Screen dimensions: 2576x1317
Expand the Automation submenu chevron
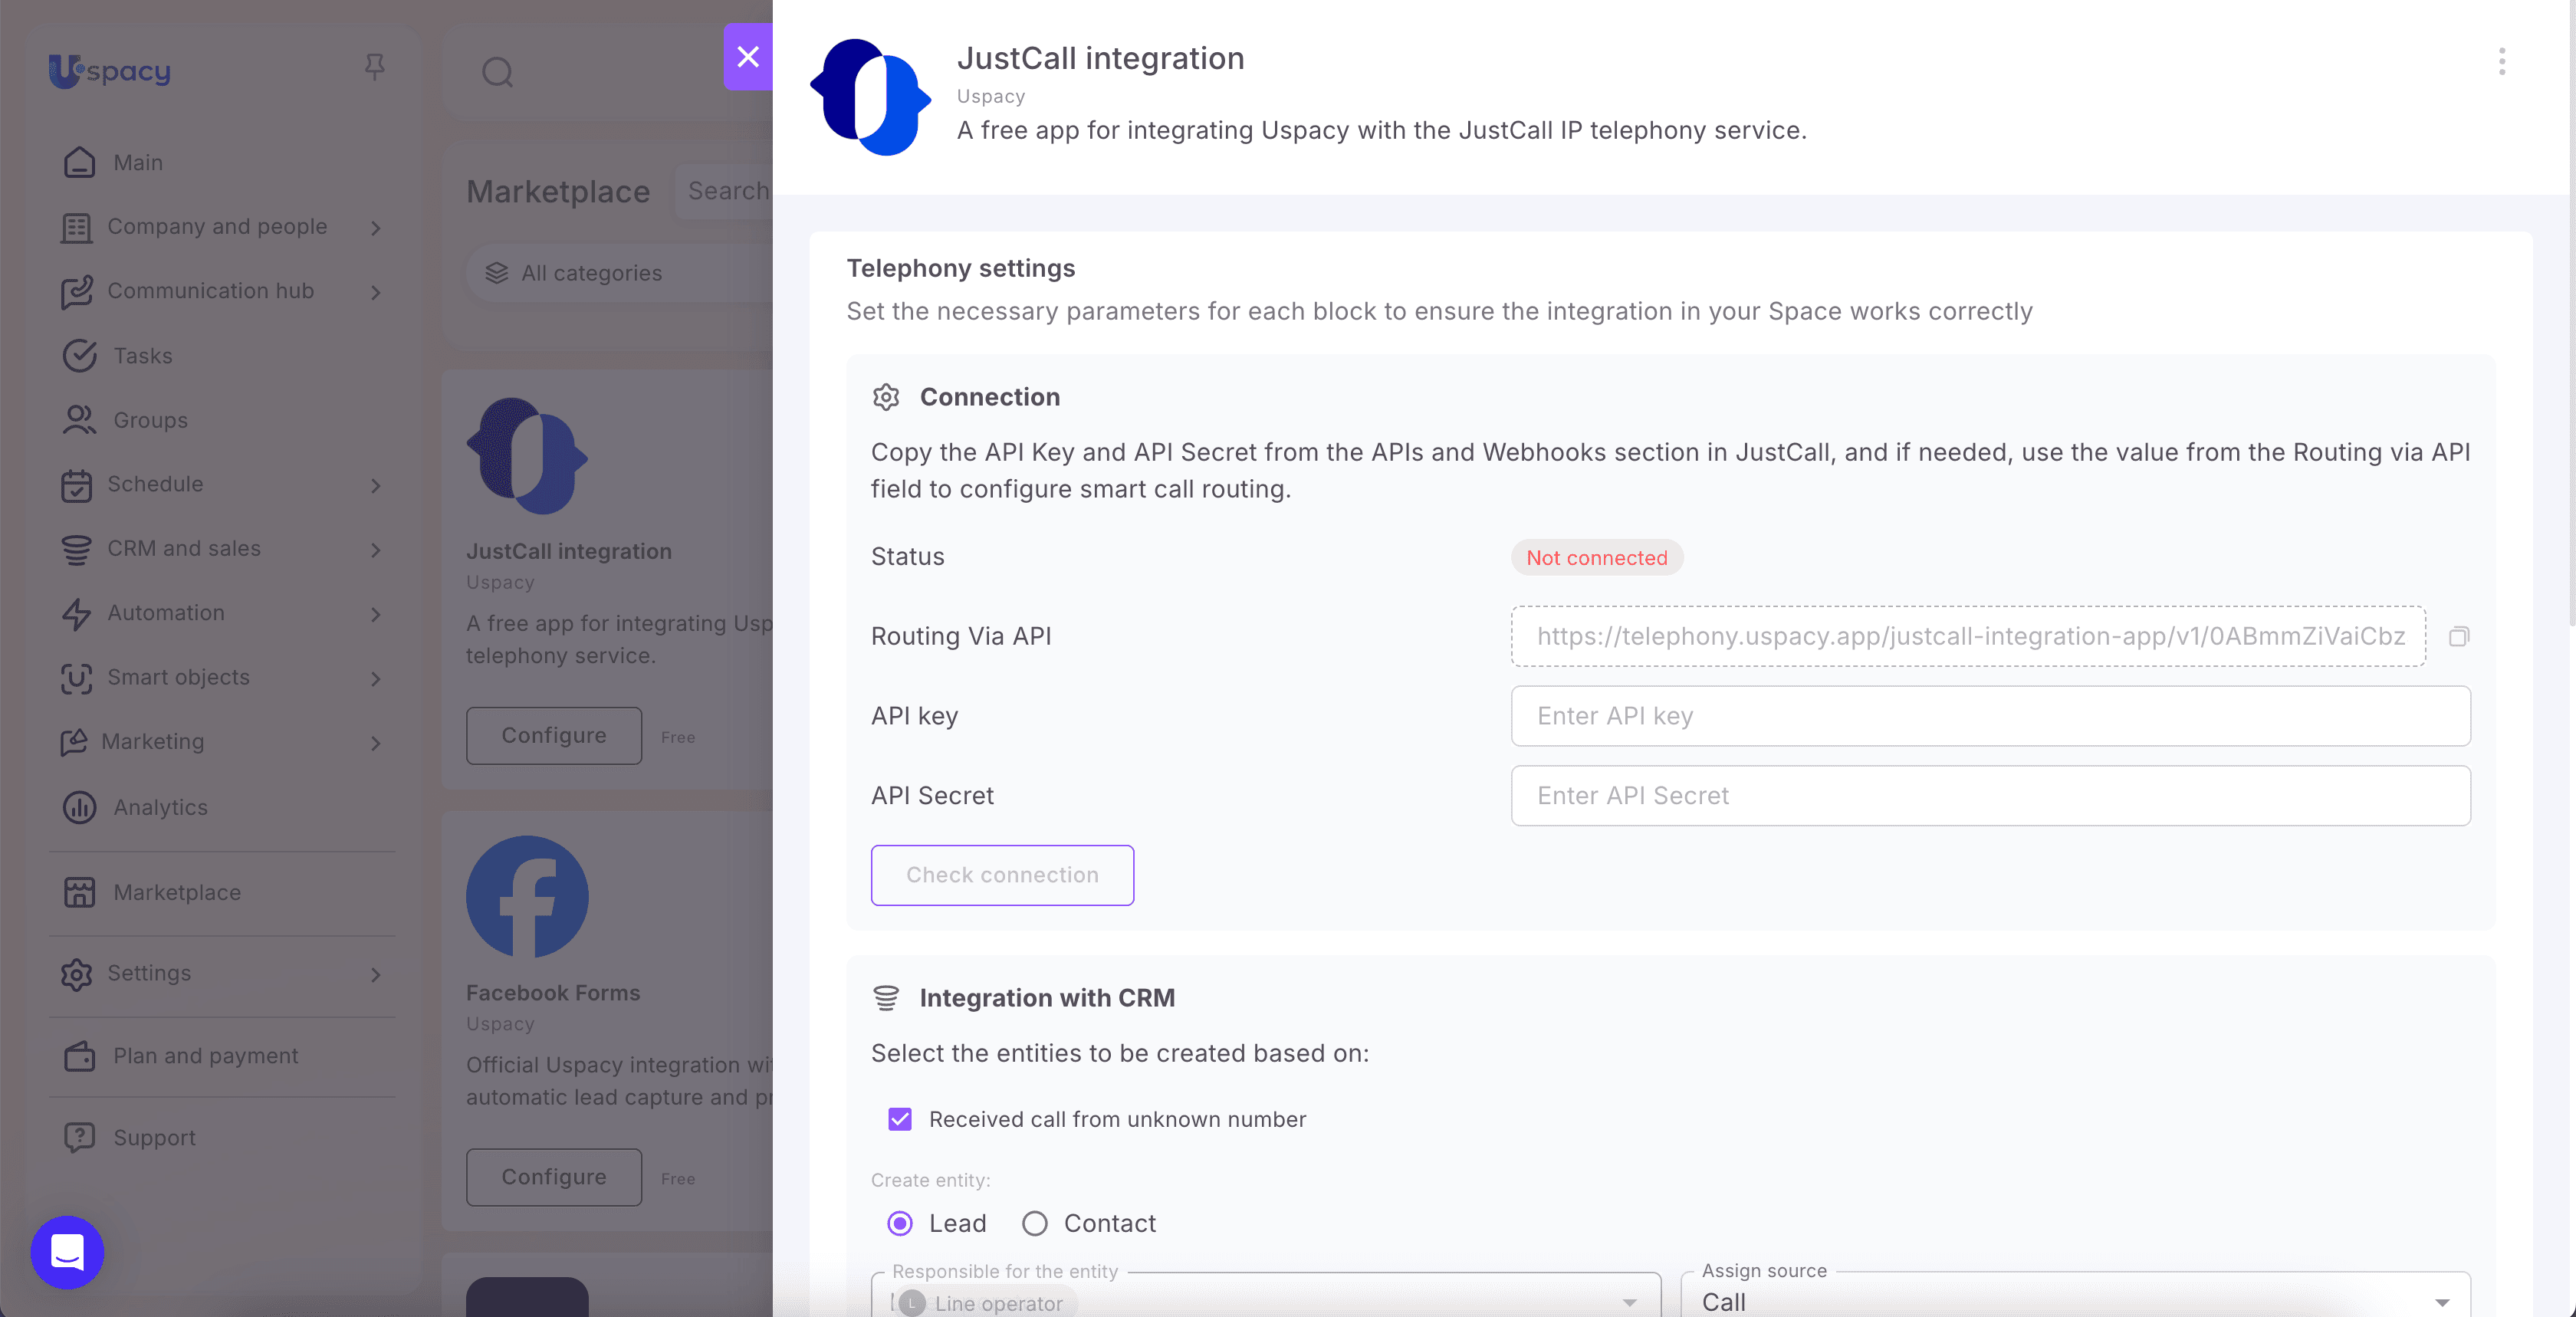376,614
